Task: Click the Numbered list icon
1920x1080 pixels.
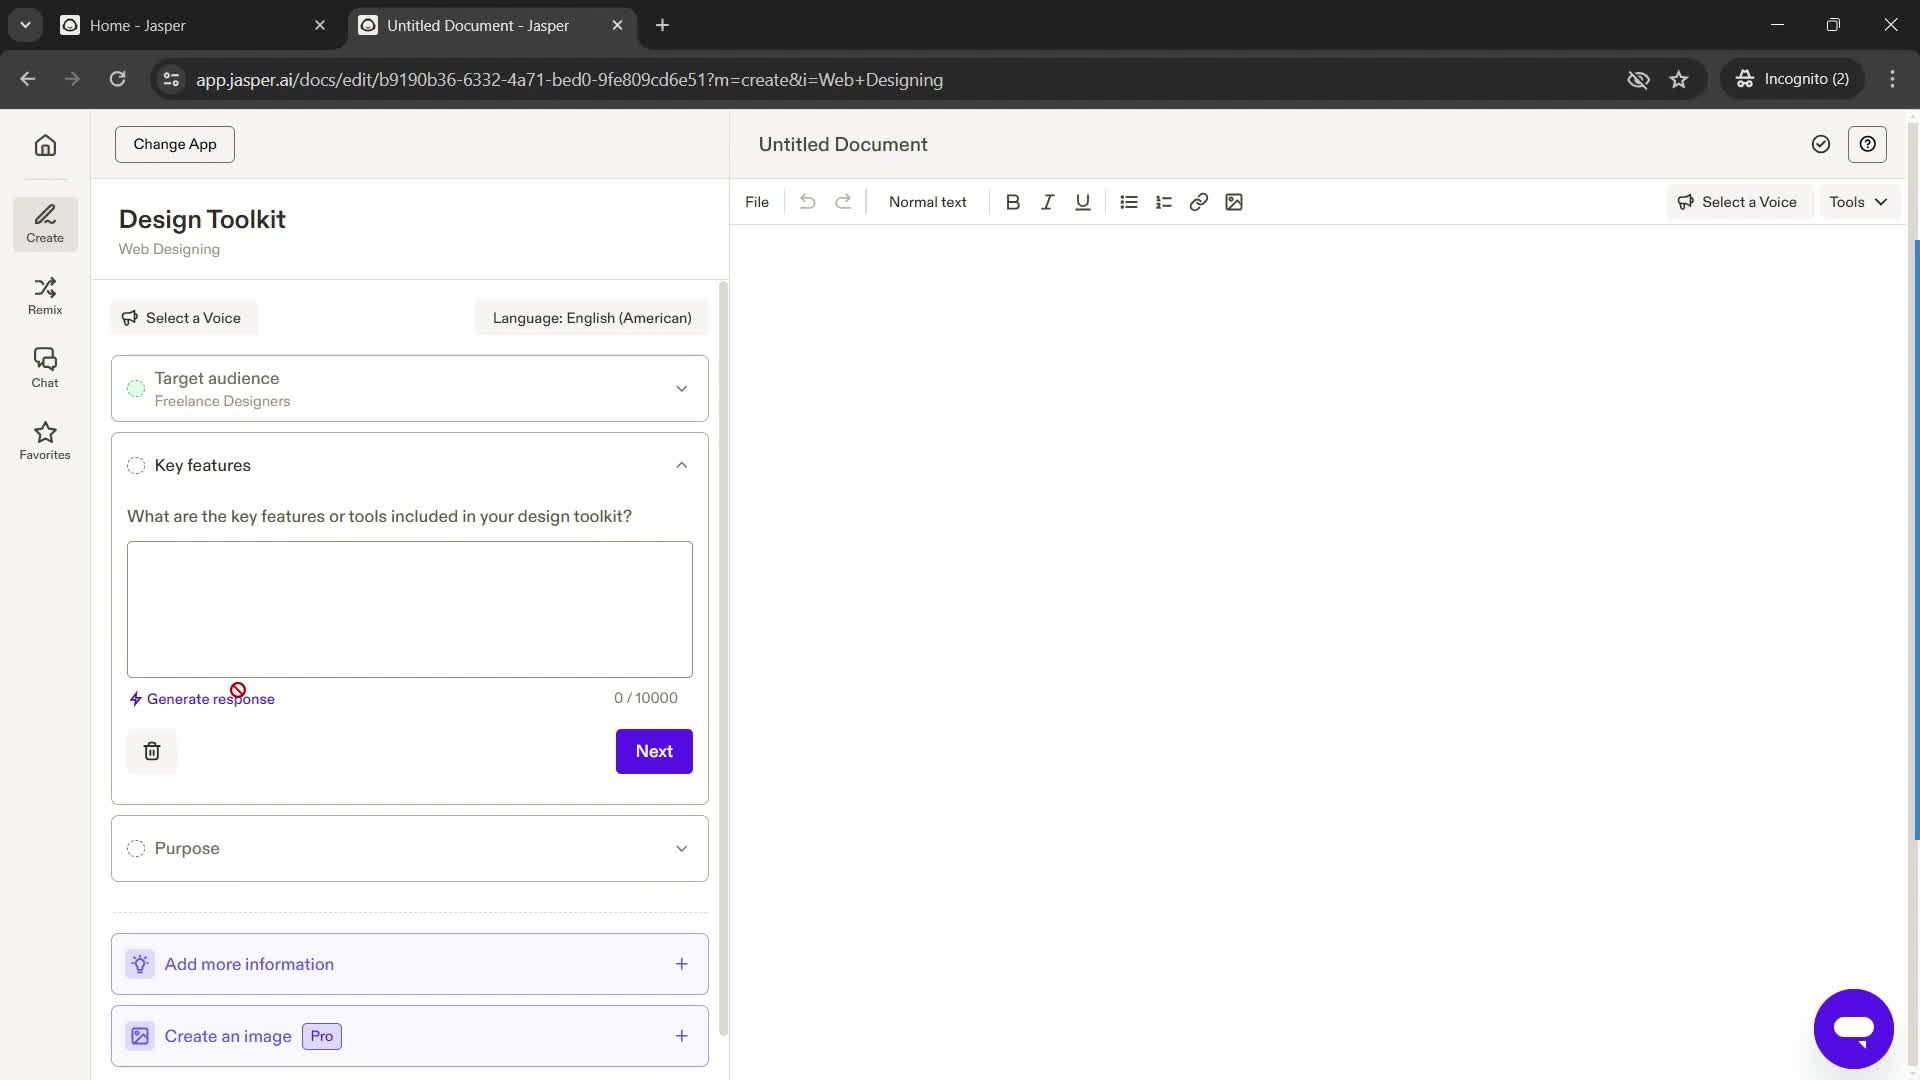Action: tap(1162, 202)
